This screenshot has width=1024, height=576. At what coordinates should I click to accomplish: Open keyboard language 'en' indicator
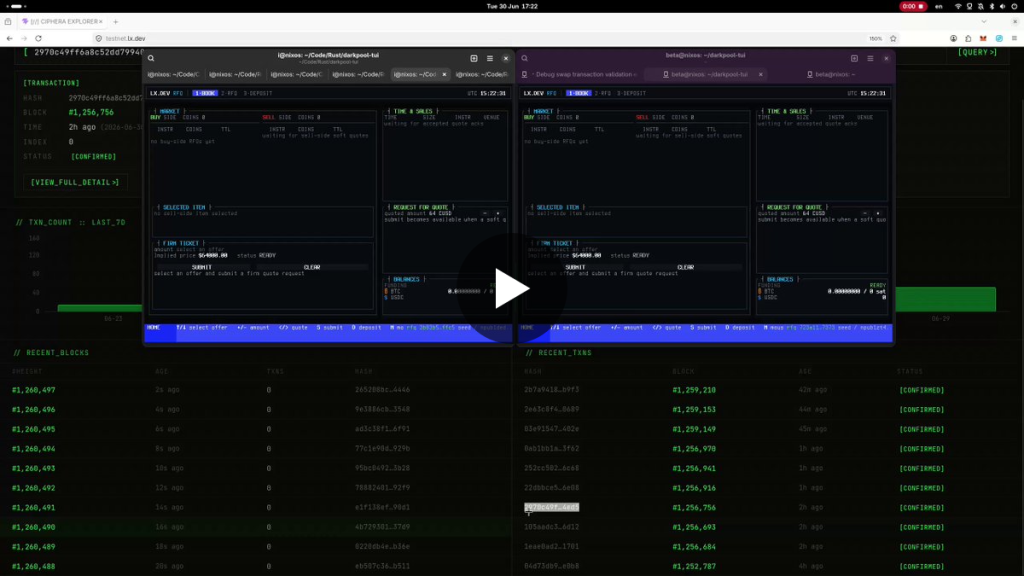[939, 7]
